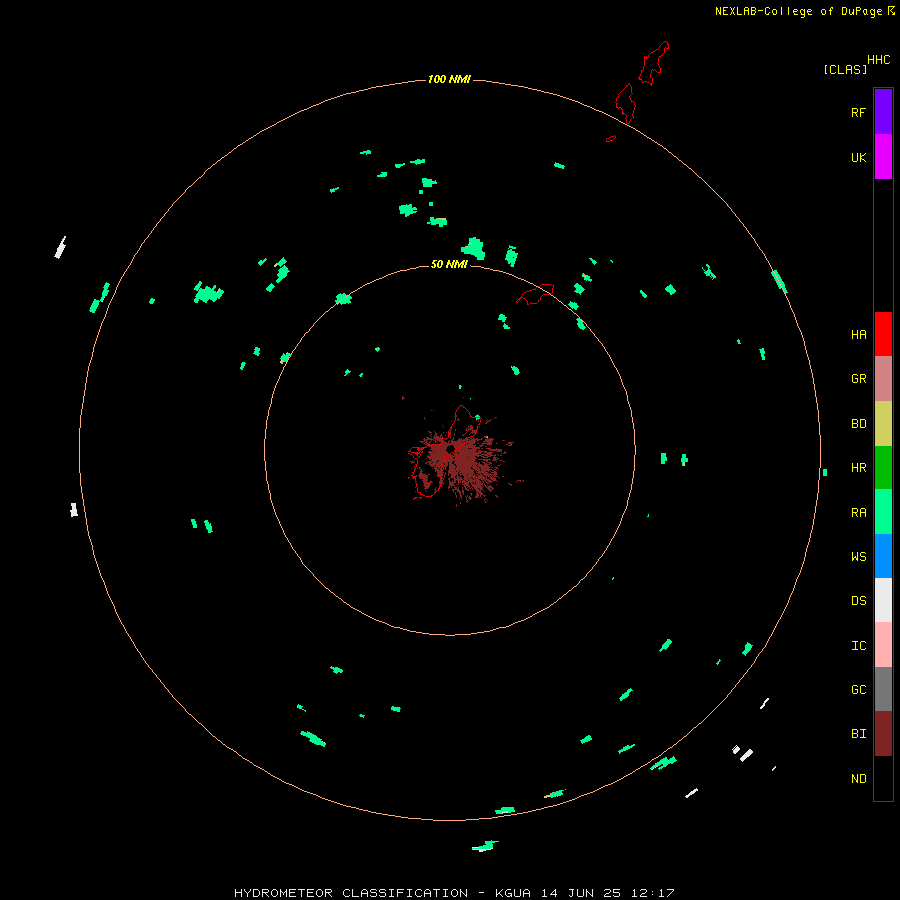The width and height of the screenshot is (900, 900).
Task: Click the HA legend label
Action: pyautogui.click(x=858, y=334)
